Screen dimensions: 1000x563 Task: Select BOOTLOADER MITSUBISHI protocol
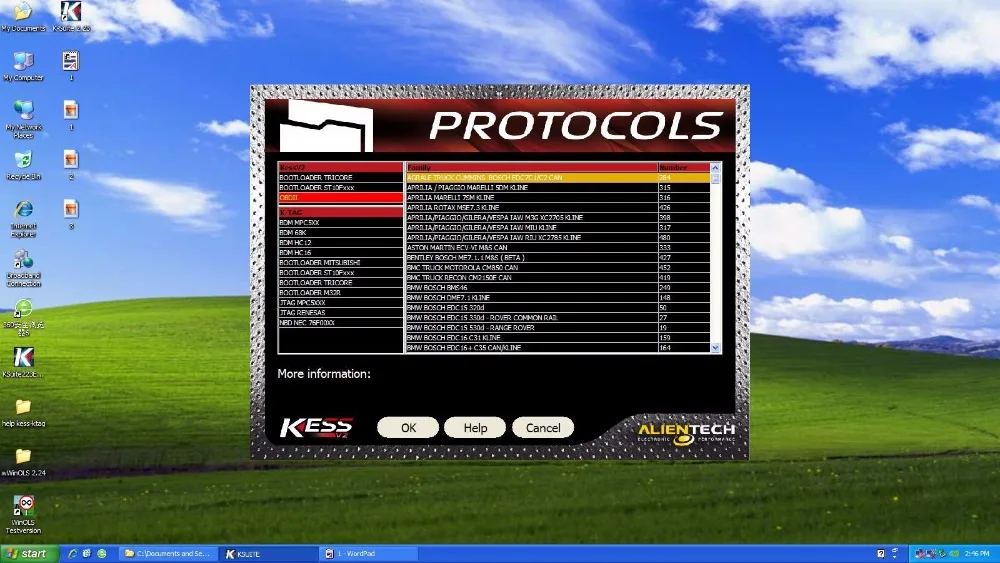pyautogui.click(x=341, y=263)
